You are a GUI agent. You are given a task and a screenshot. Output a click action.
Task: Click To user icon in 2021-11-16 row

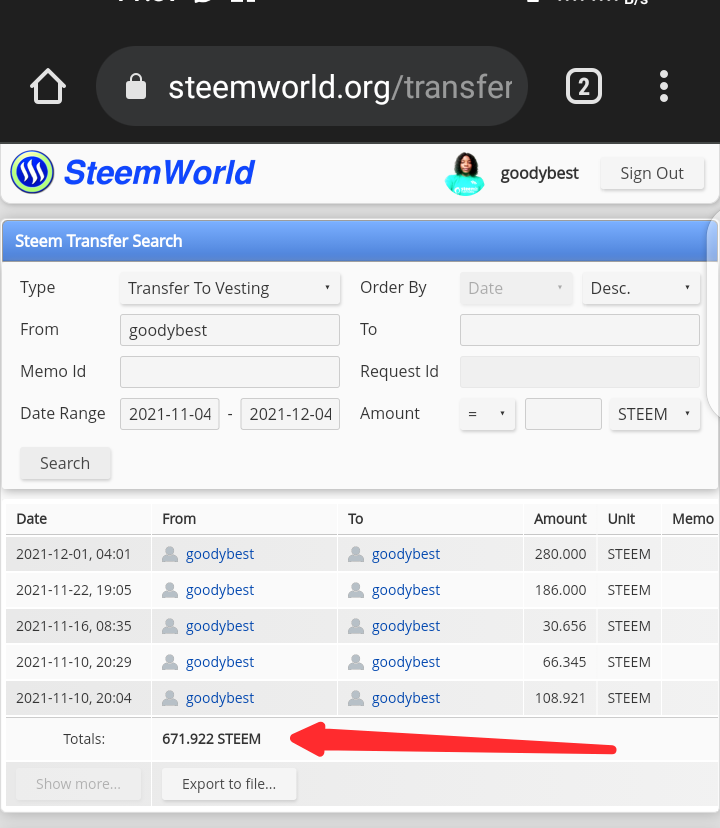(356, 626)
